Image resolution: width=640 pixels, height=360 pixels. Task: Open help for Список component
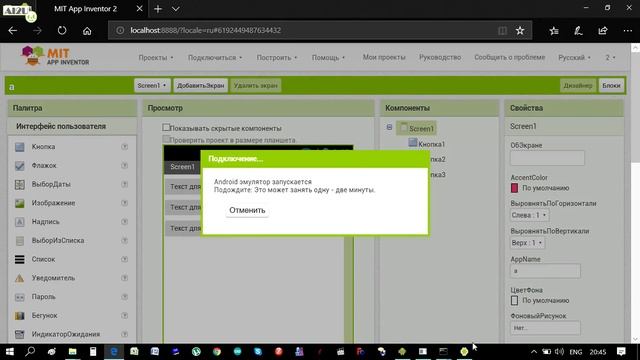124,259
